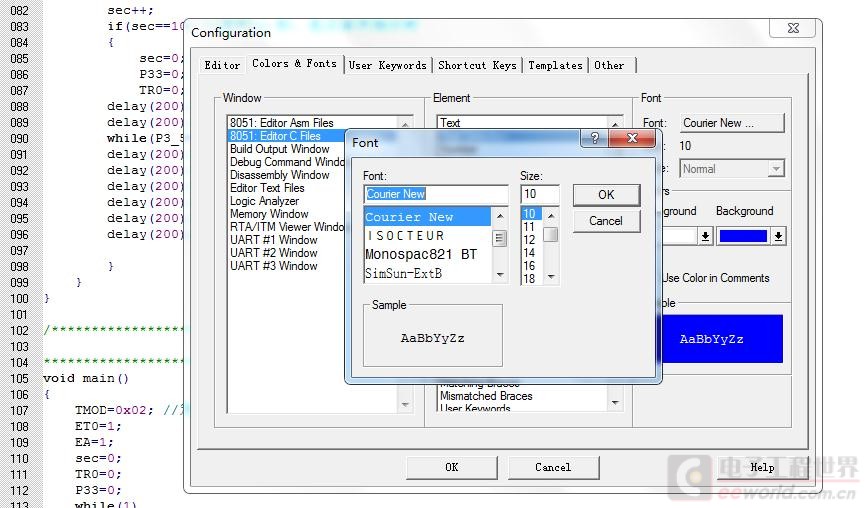Click Element list scroll up arrow
Viewport: 866px width, 508px height.
point(615,123)
